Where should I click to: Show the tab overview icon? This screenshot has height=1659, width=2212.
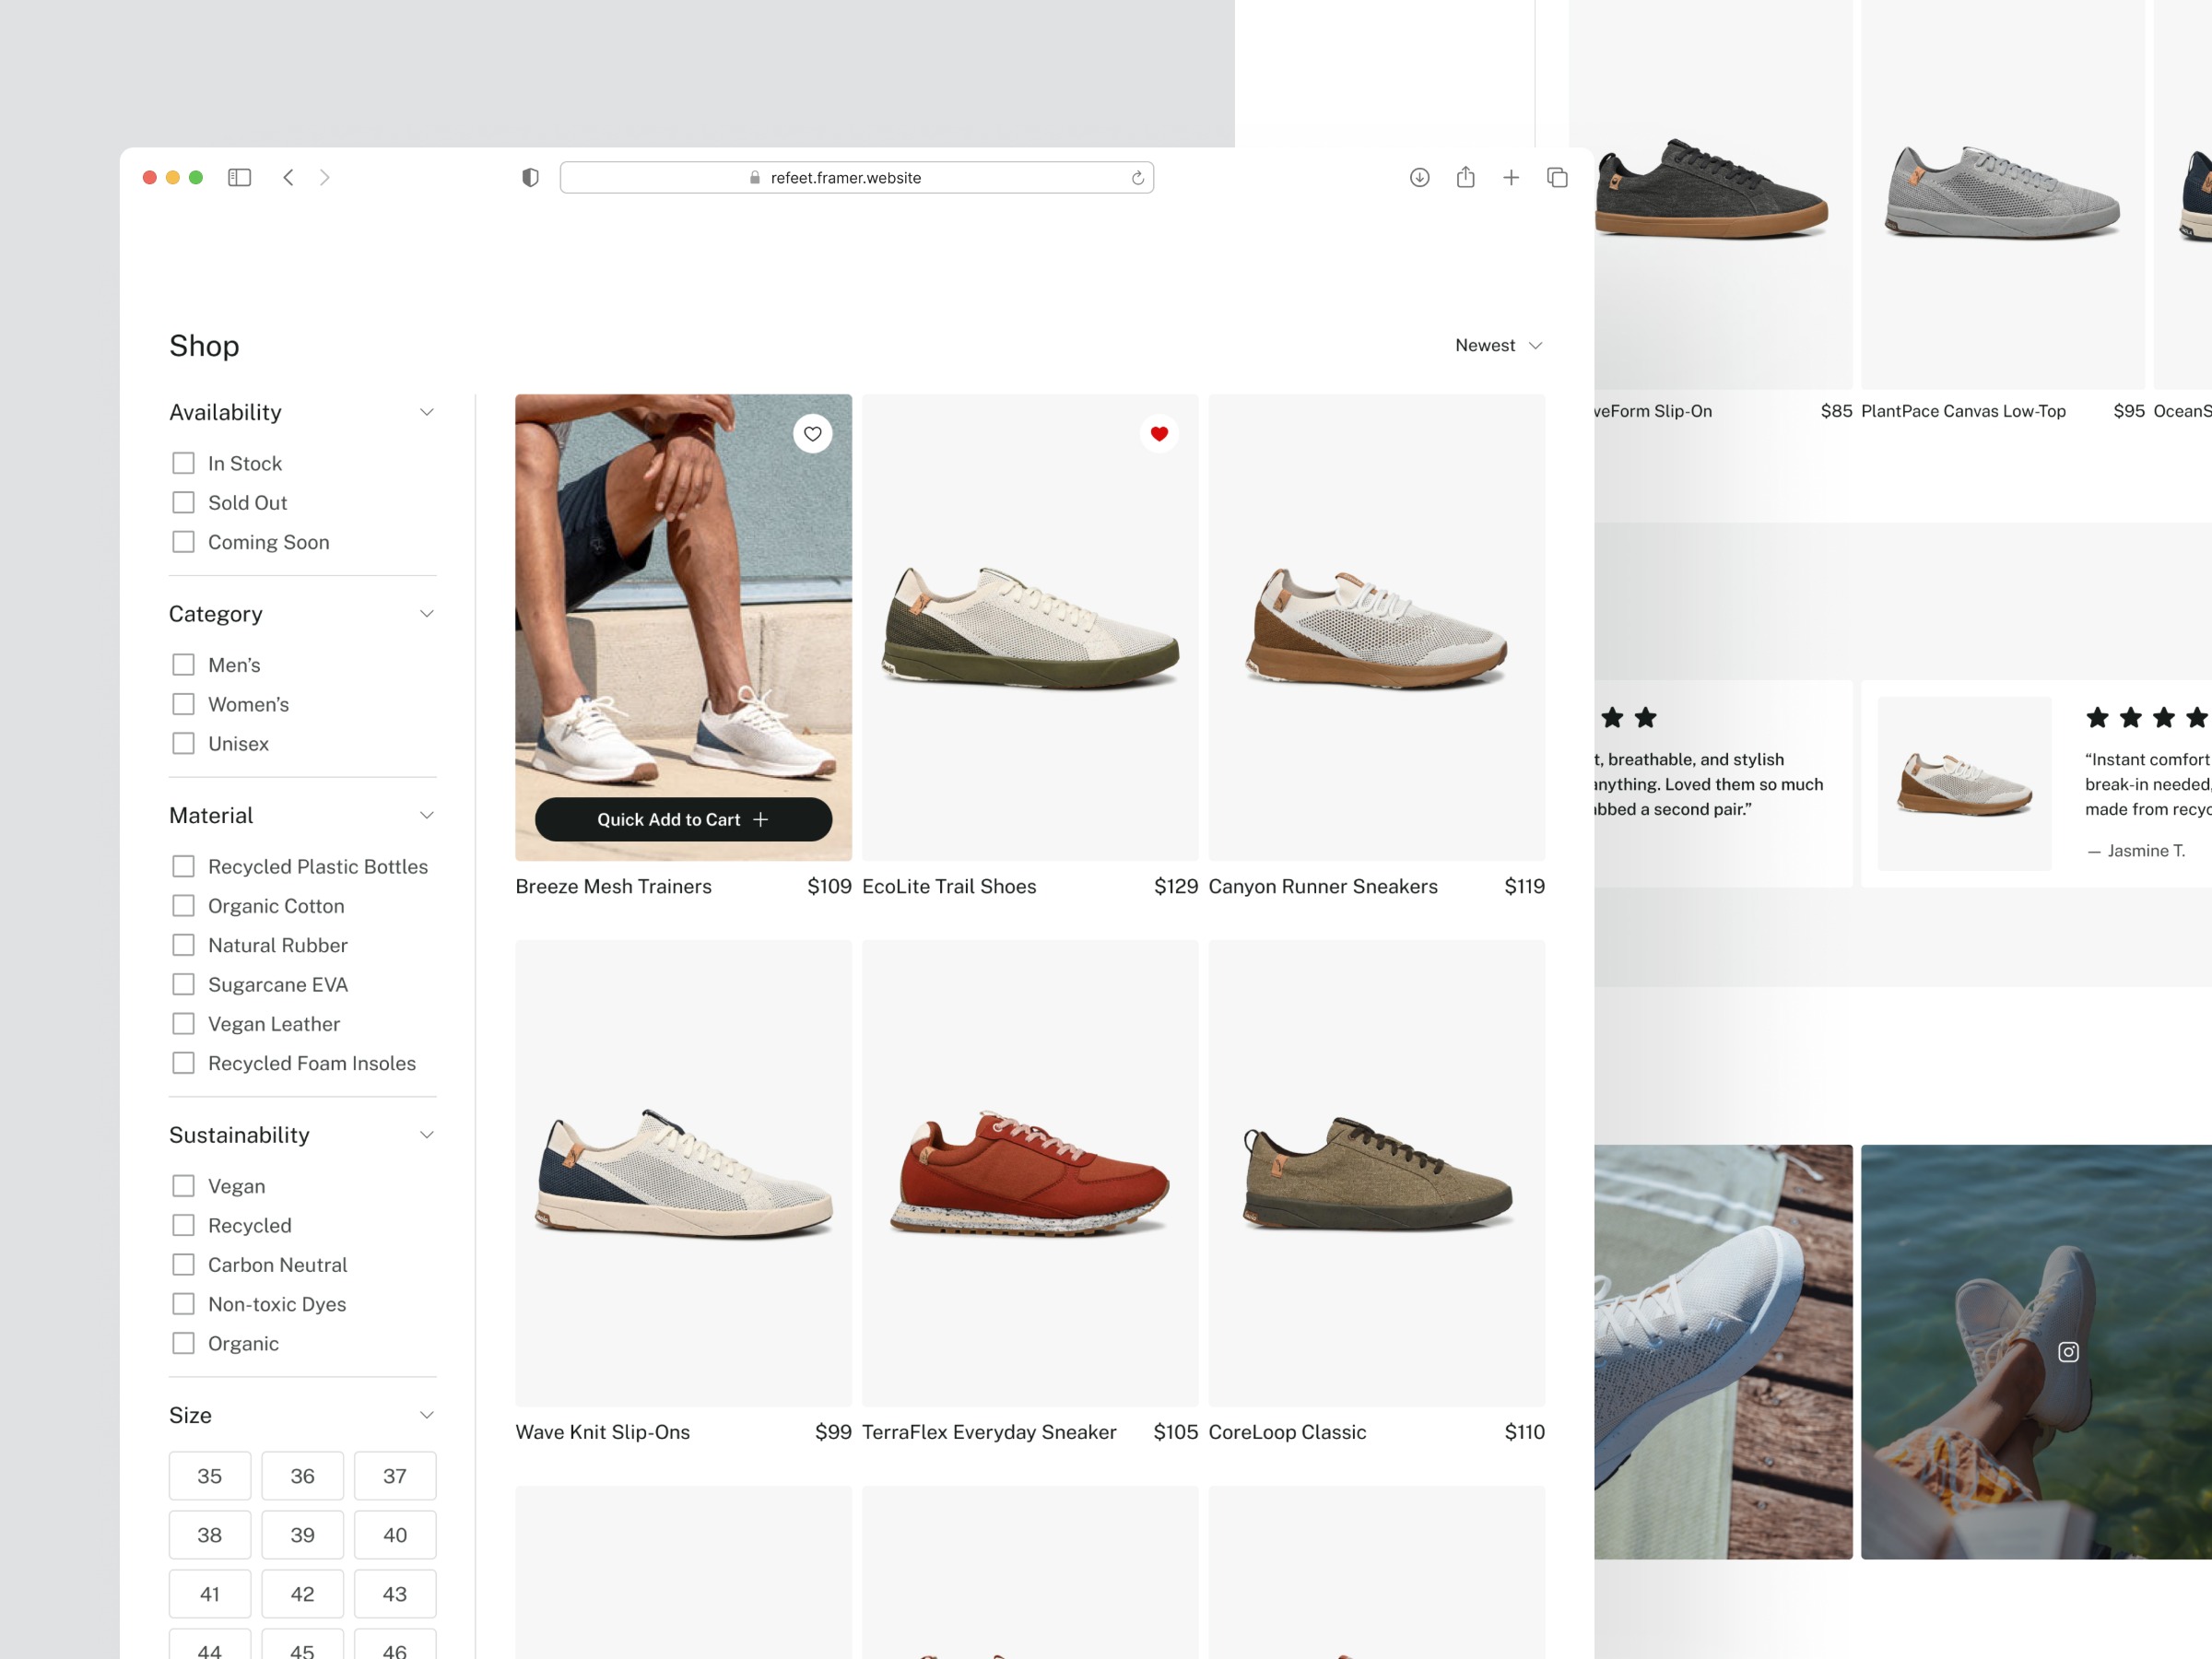pyautogui.click(x=1557, y=177)
